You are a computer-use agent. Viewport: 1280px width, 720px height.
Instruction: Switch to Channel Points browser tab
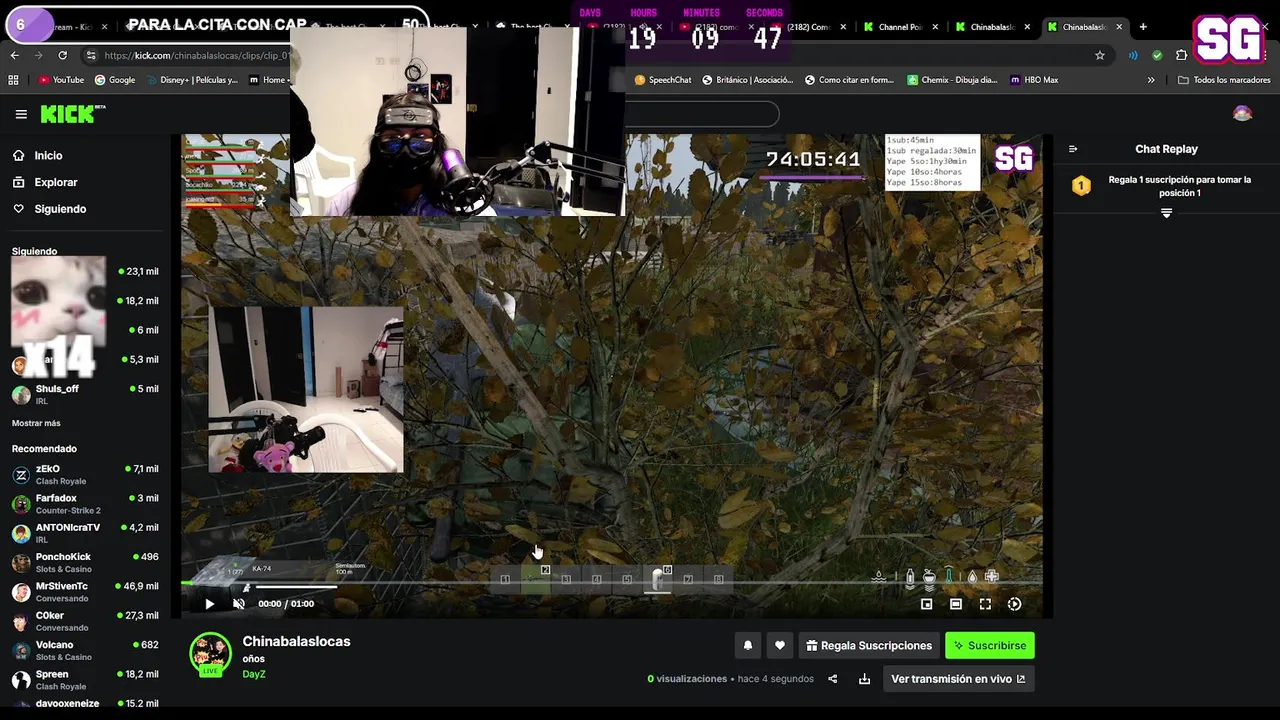(x=900, y=27)
